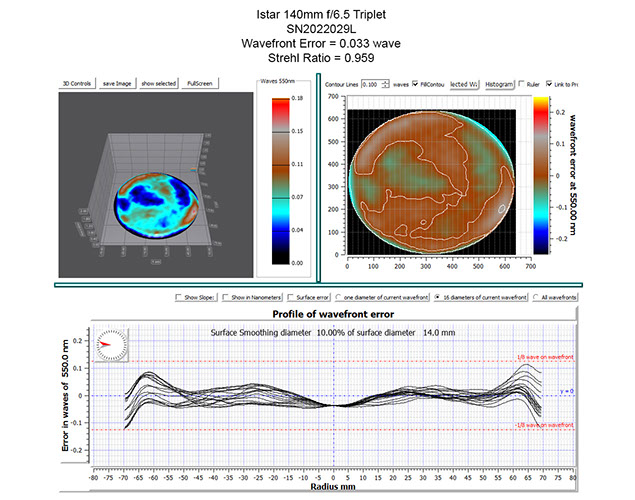The image size is (635, 500).
Task: Select the All wavefronts radio option
Action: [539, 297]
